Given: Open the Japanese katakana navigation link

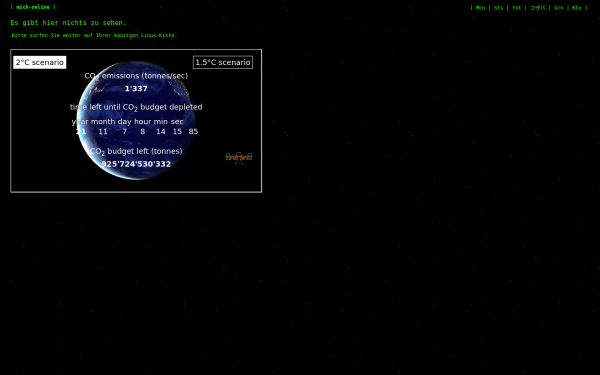Looking at the screenshot, I should click(538, 8).
